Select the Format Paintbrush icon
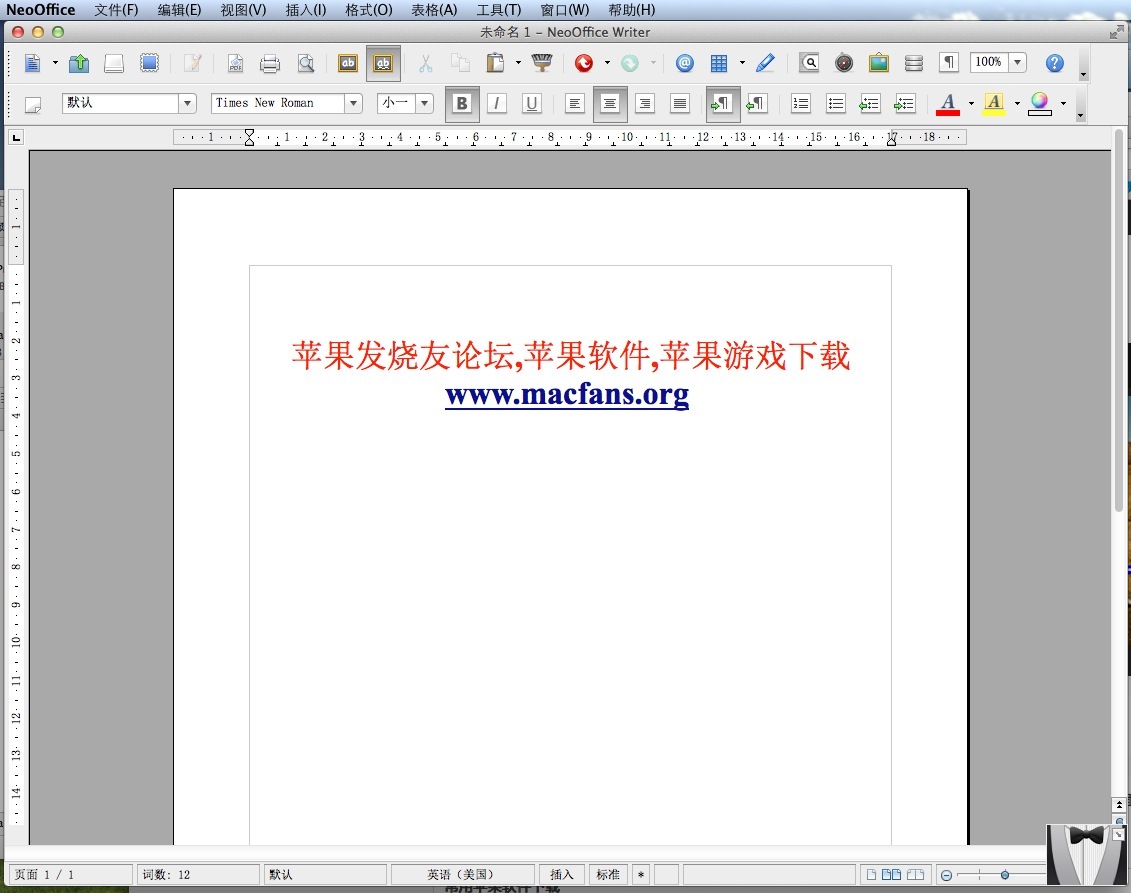Screen dimensions: 1131x893 [x=542, y=63]
